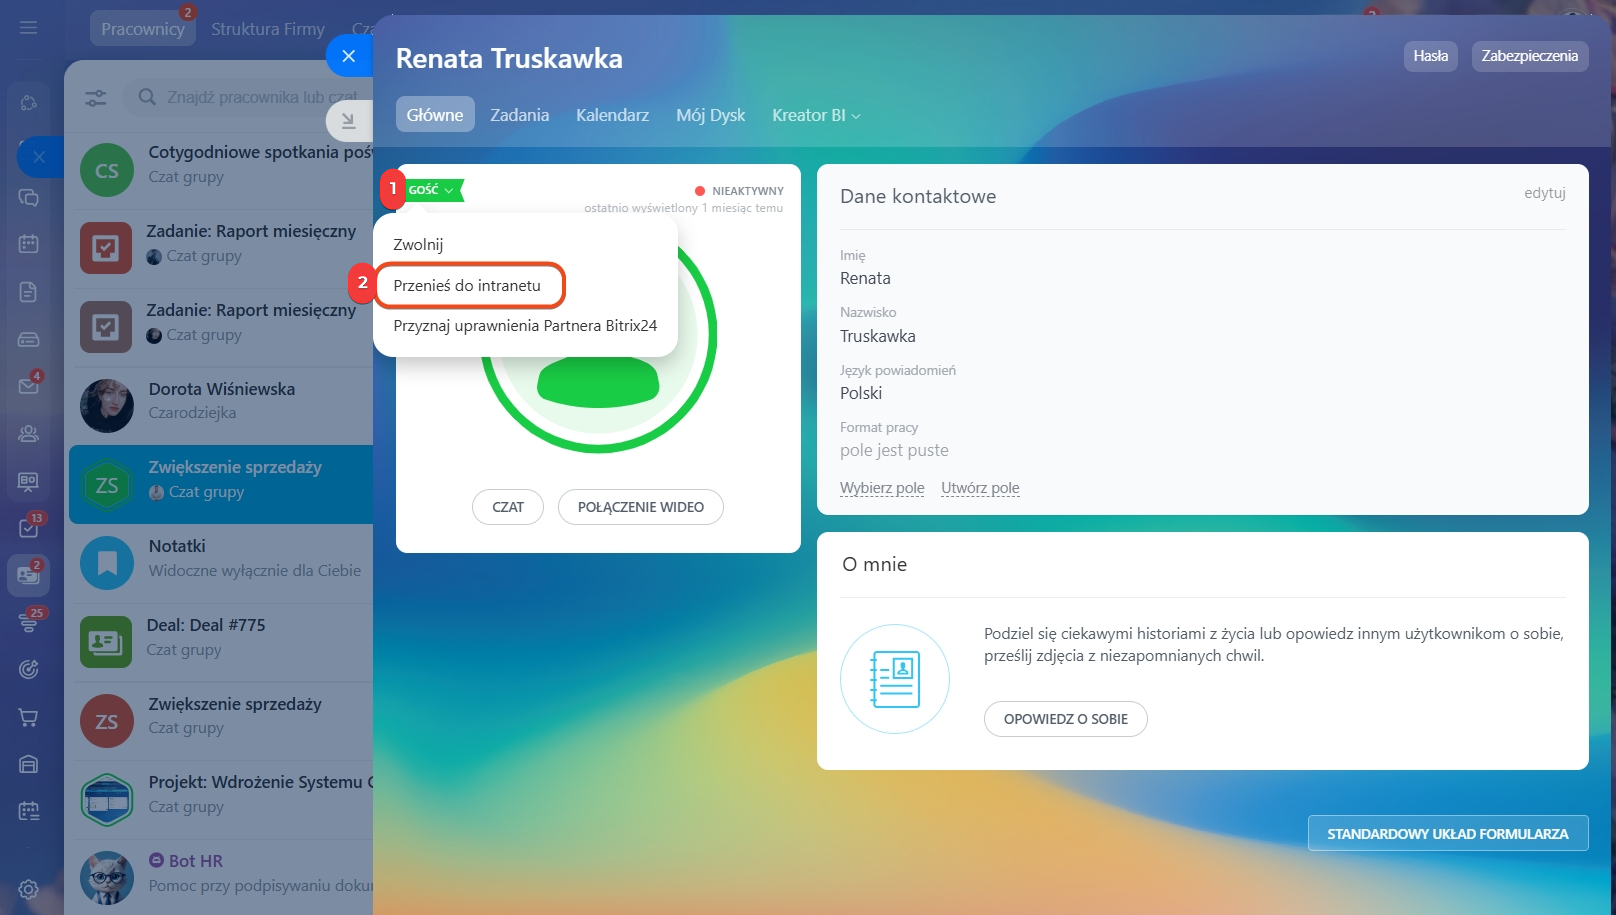Screen dimensions: 1616x915
Task: Click the NIEAKTYWNY status label
Action: pyautogui.click(x=748, y=191)
